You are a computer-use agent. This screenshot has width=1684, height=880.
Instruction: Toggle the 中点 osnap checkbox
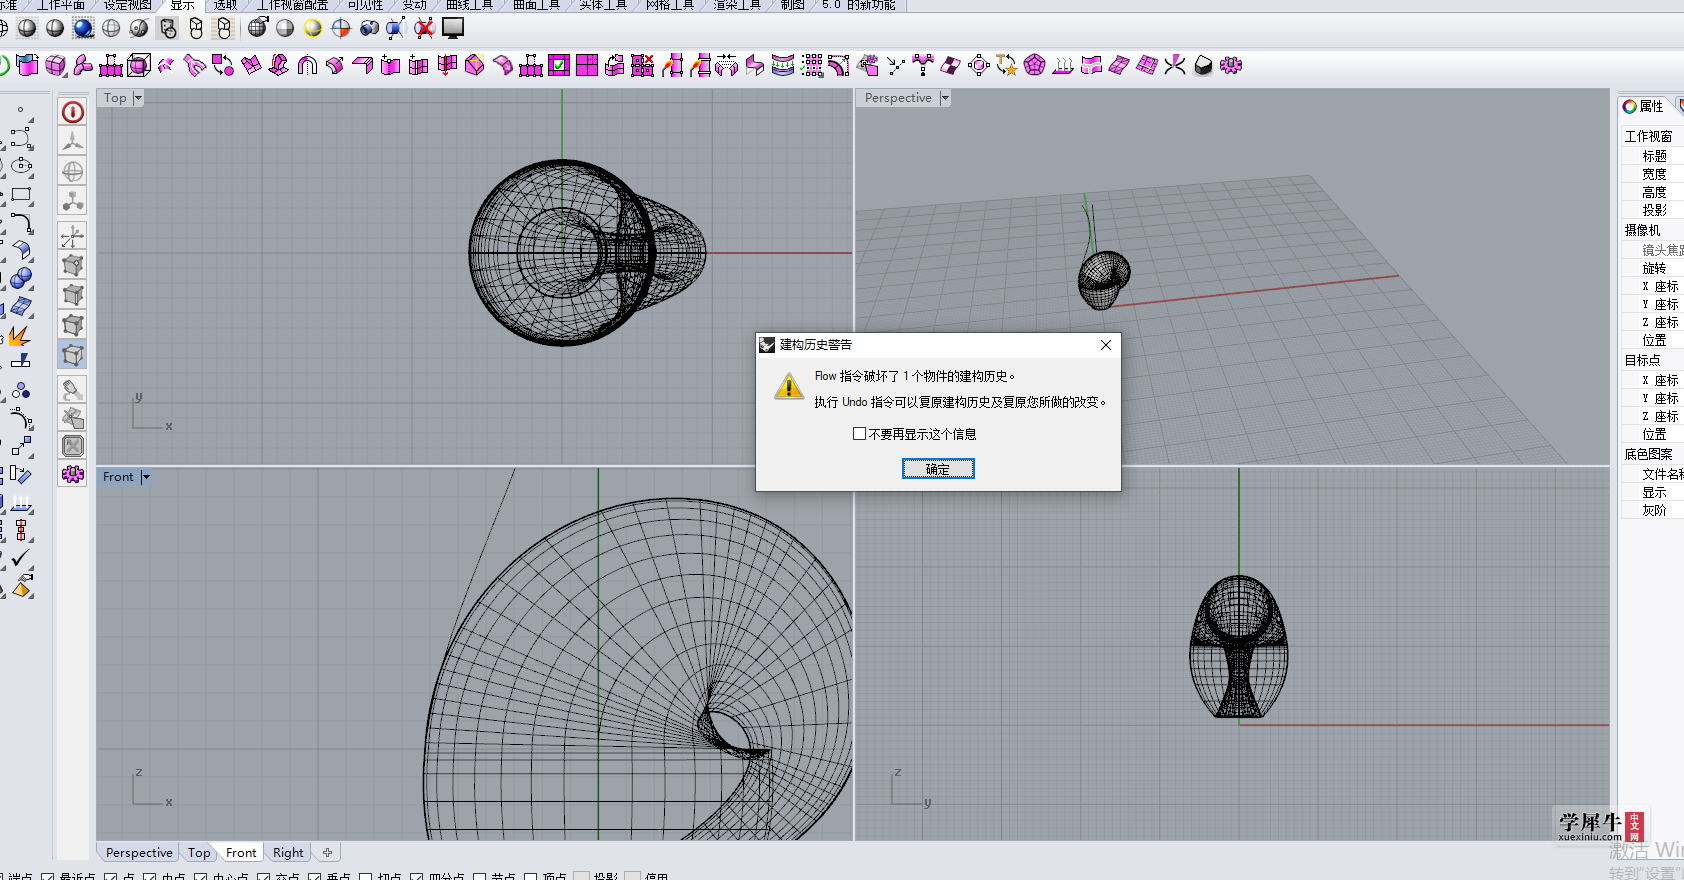click(149, 877)
